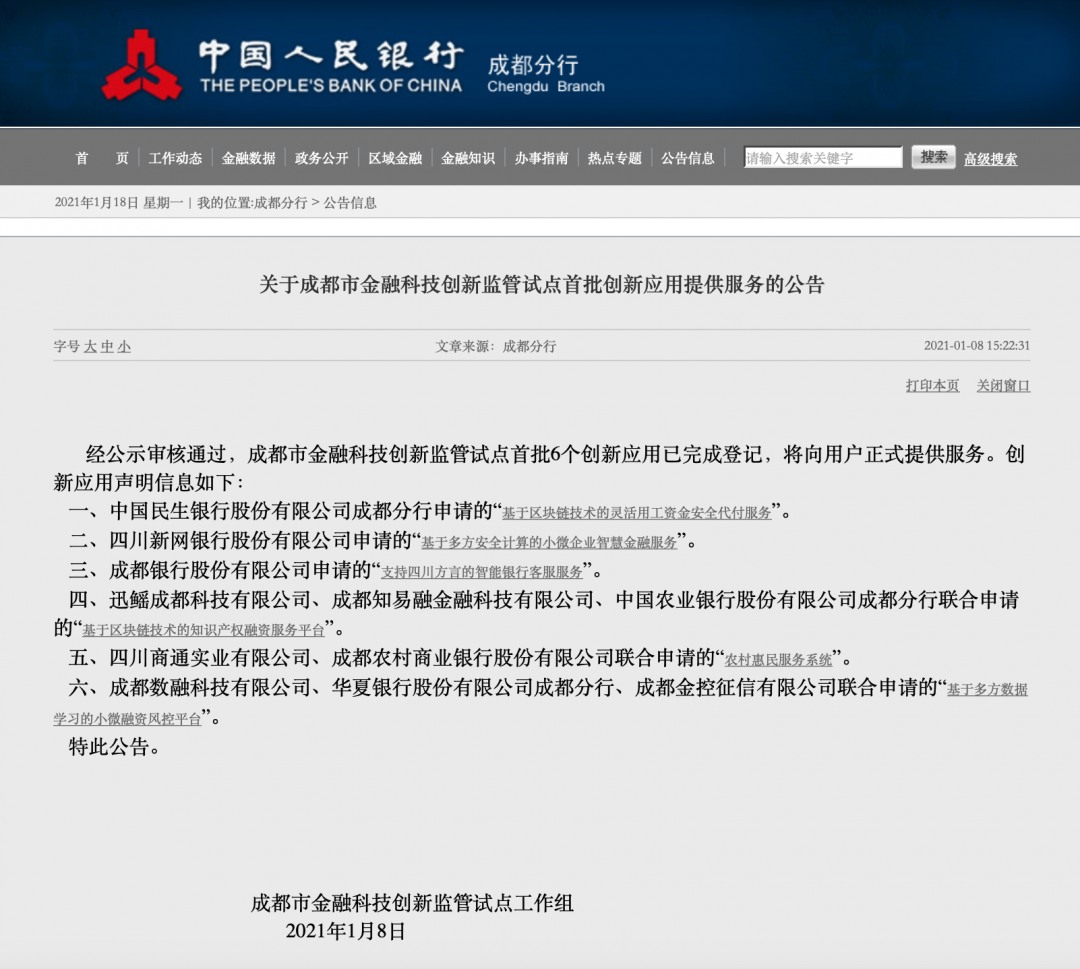Open the 公告信息 navigation item
This screenshot has height=969, width=1080.
(688, 158)
